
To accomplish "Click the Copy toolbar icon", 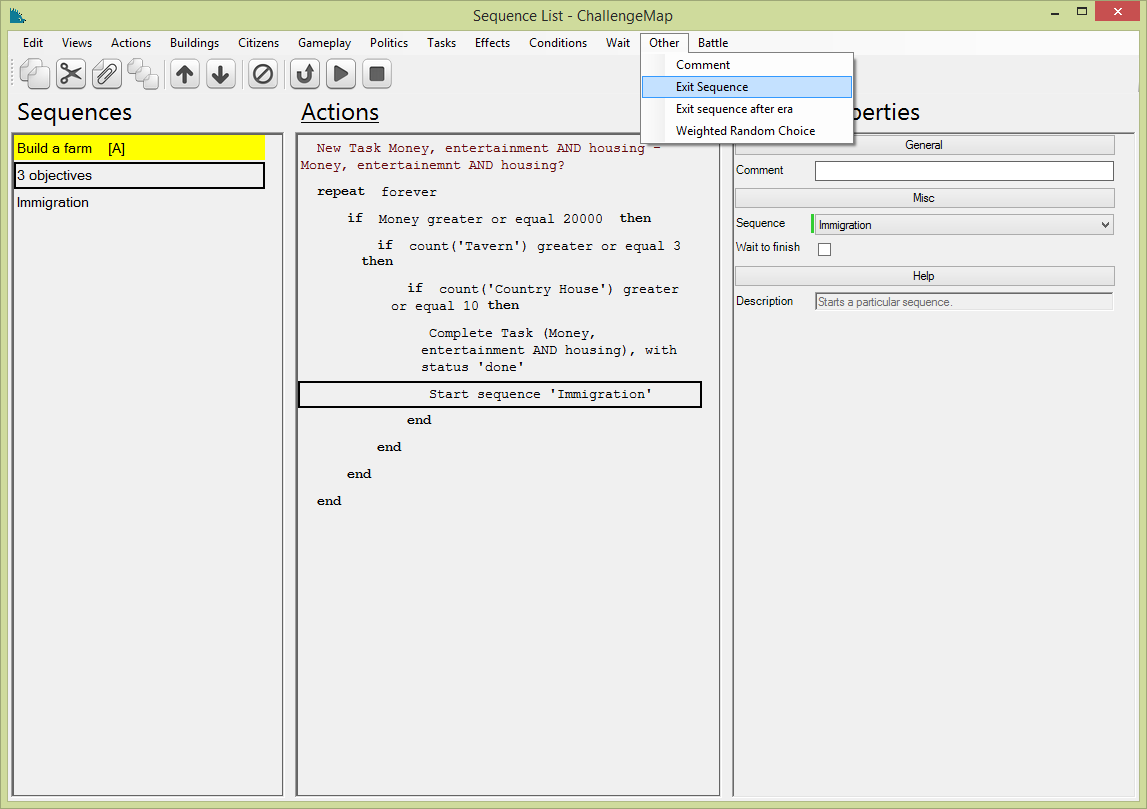I will pyautogui.click(x=34, y=74).
